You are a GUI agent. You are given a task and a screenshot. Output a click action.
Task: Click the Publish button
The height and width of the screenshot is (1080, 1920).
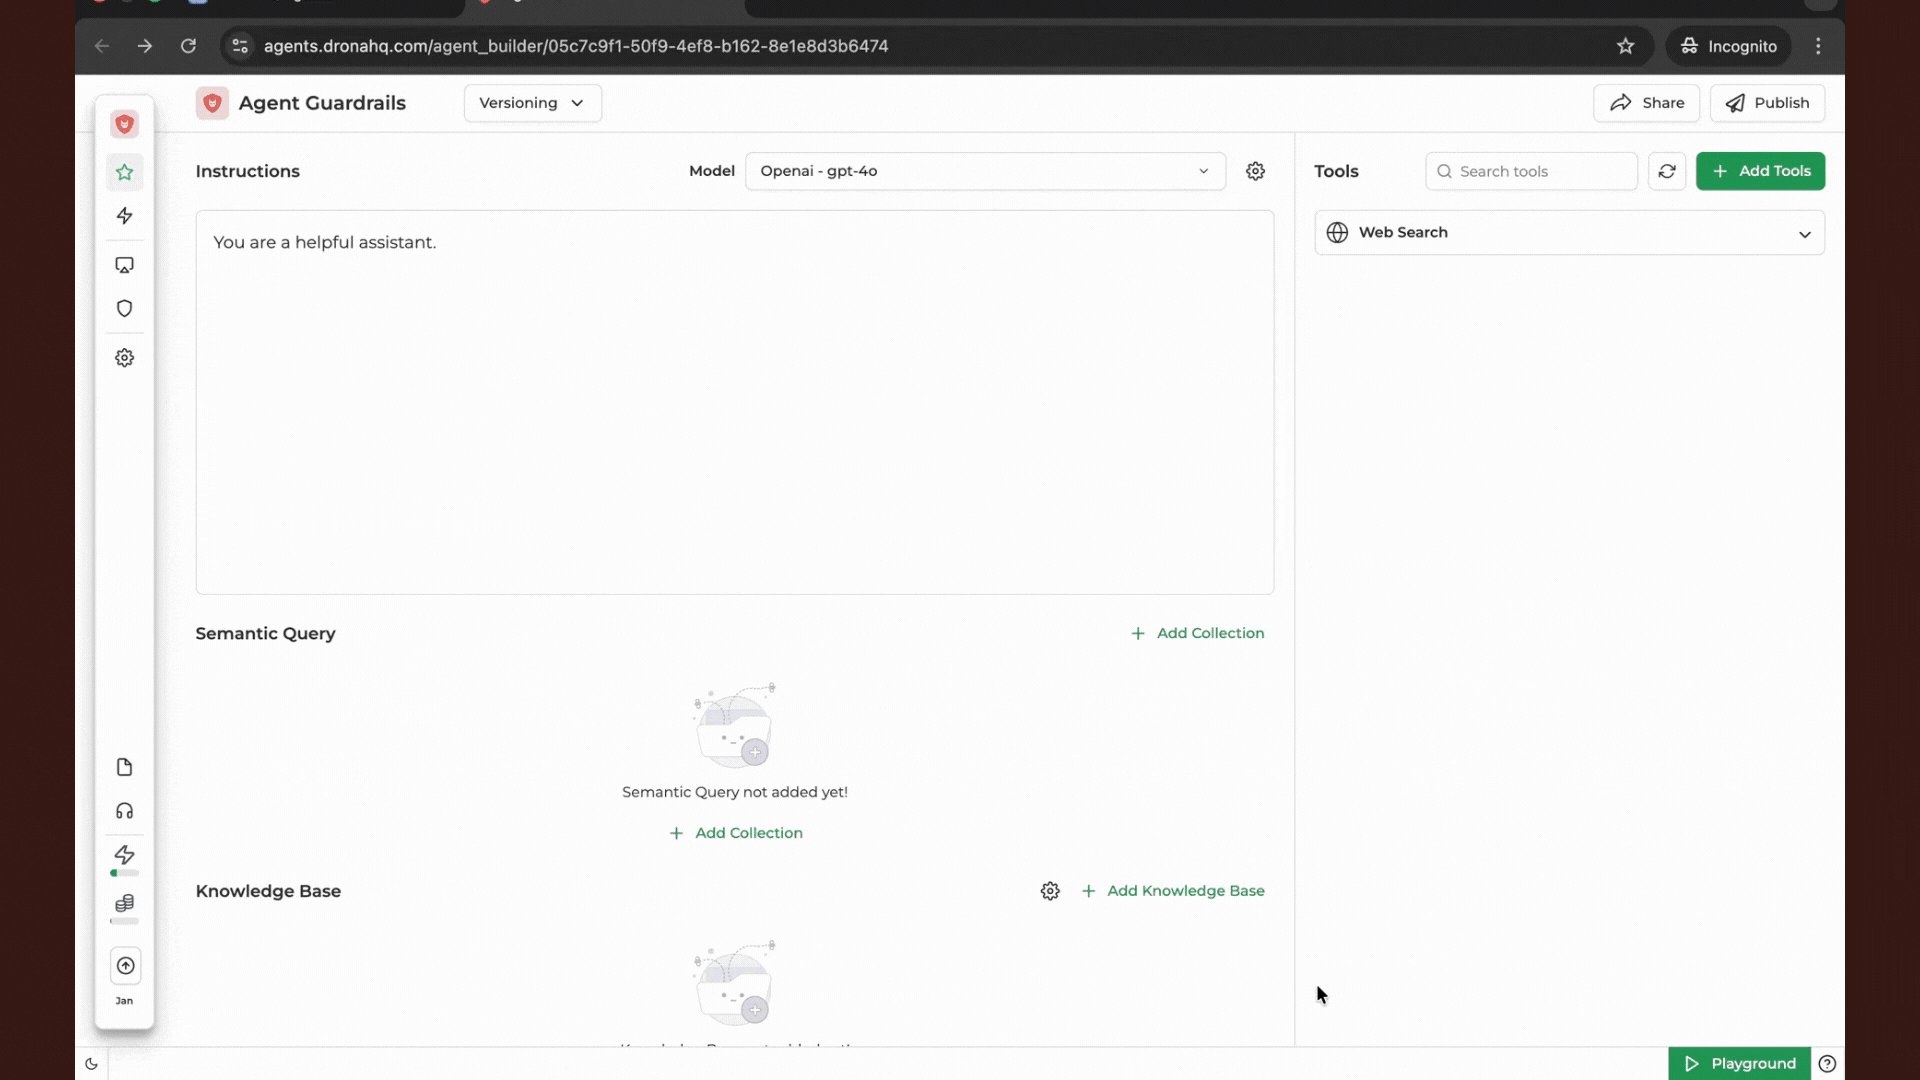click(x=1767, y=103)
